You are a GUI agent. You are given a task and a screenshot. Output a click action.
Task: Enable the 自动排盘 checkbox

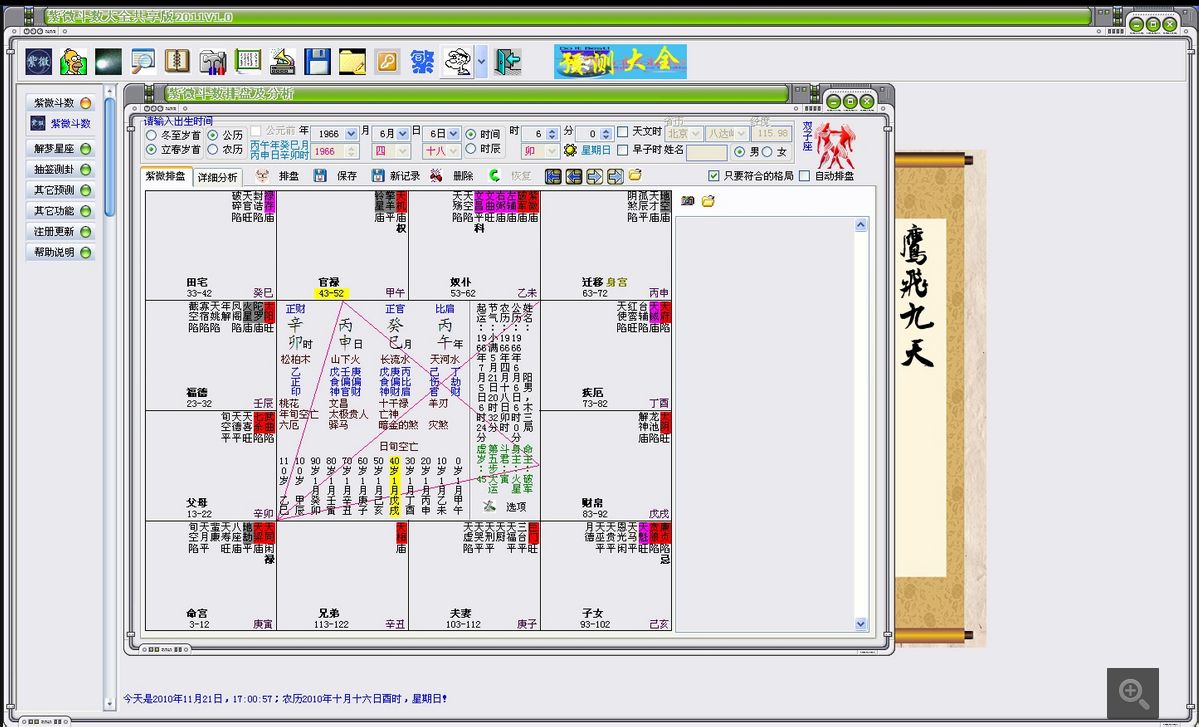coord(804,176)
